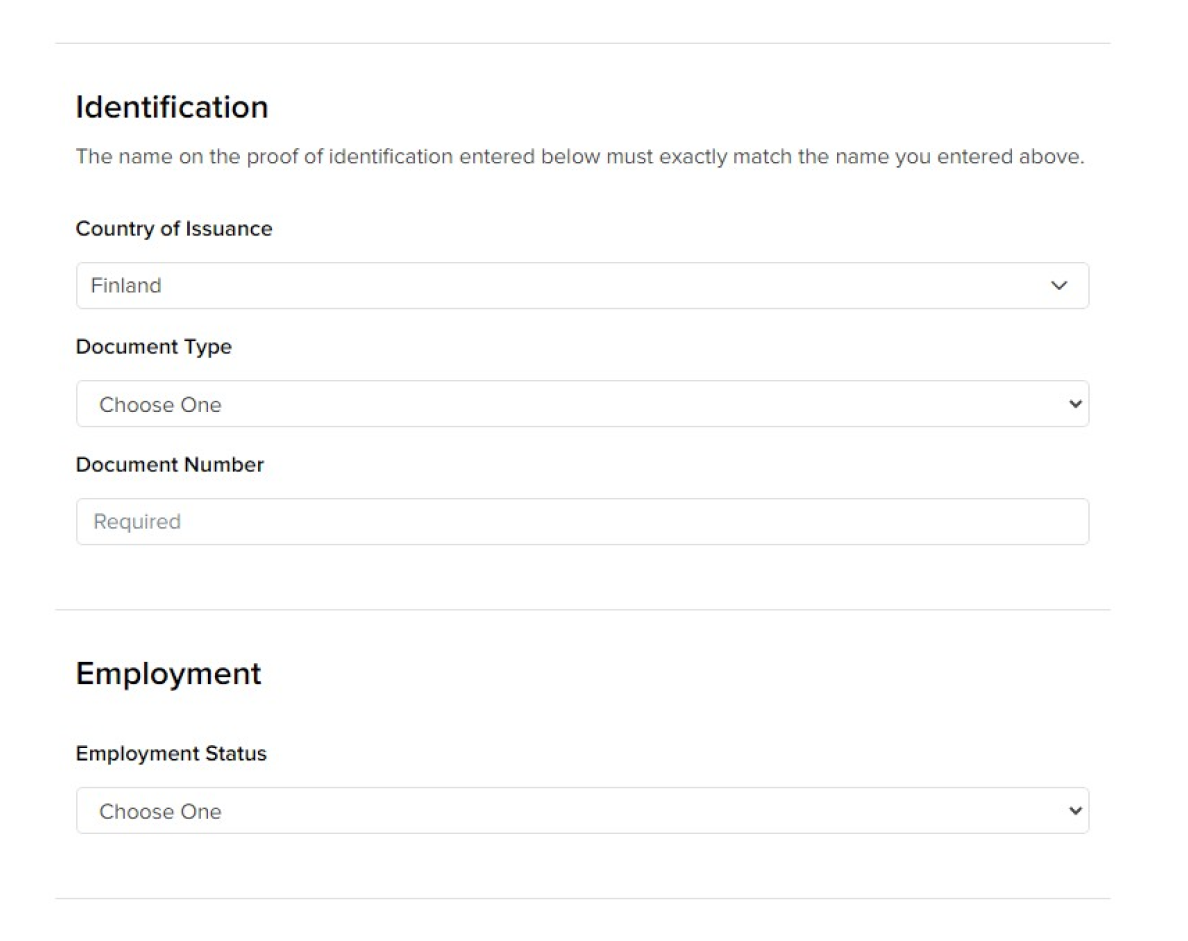Click the Employment Status field label
Viewport: 1188px width, 941px height.
pos(170,753)
